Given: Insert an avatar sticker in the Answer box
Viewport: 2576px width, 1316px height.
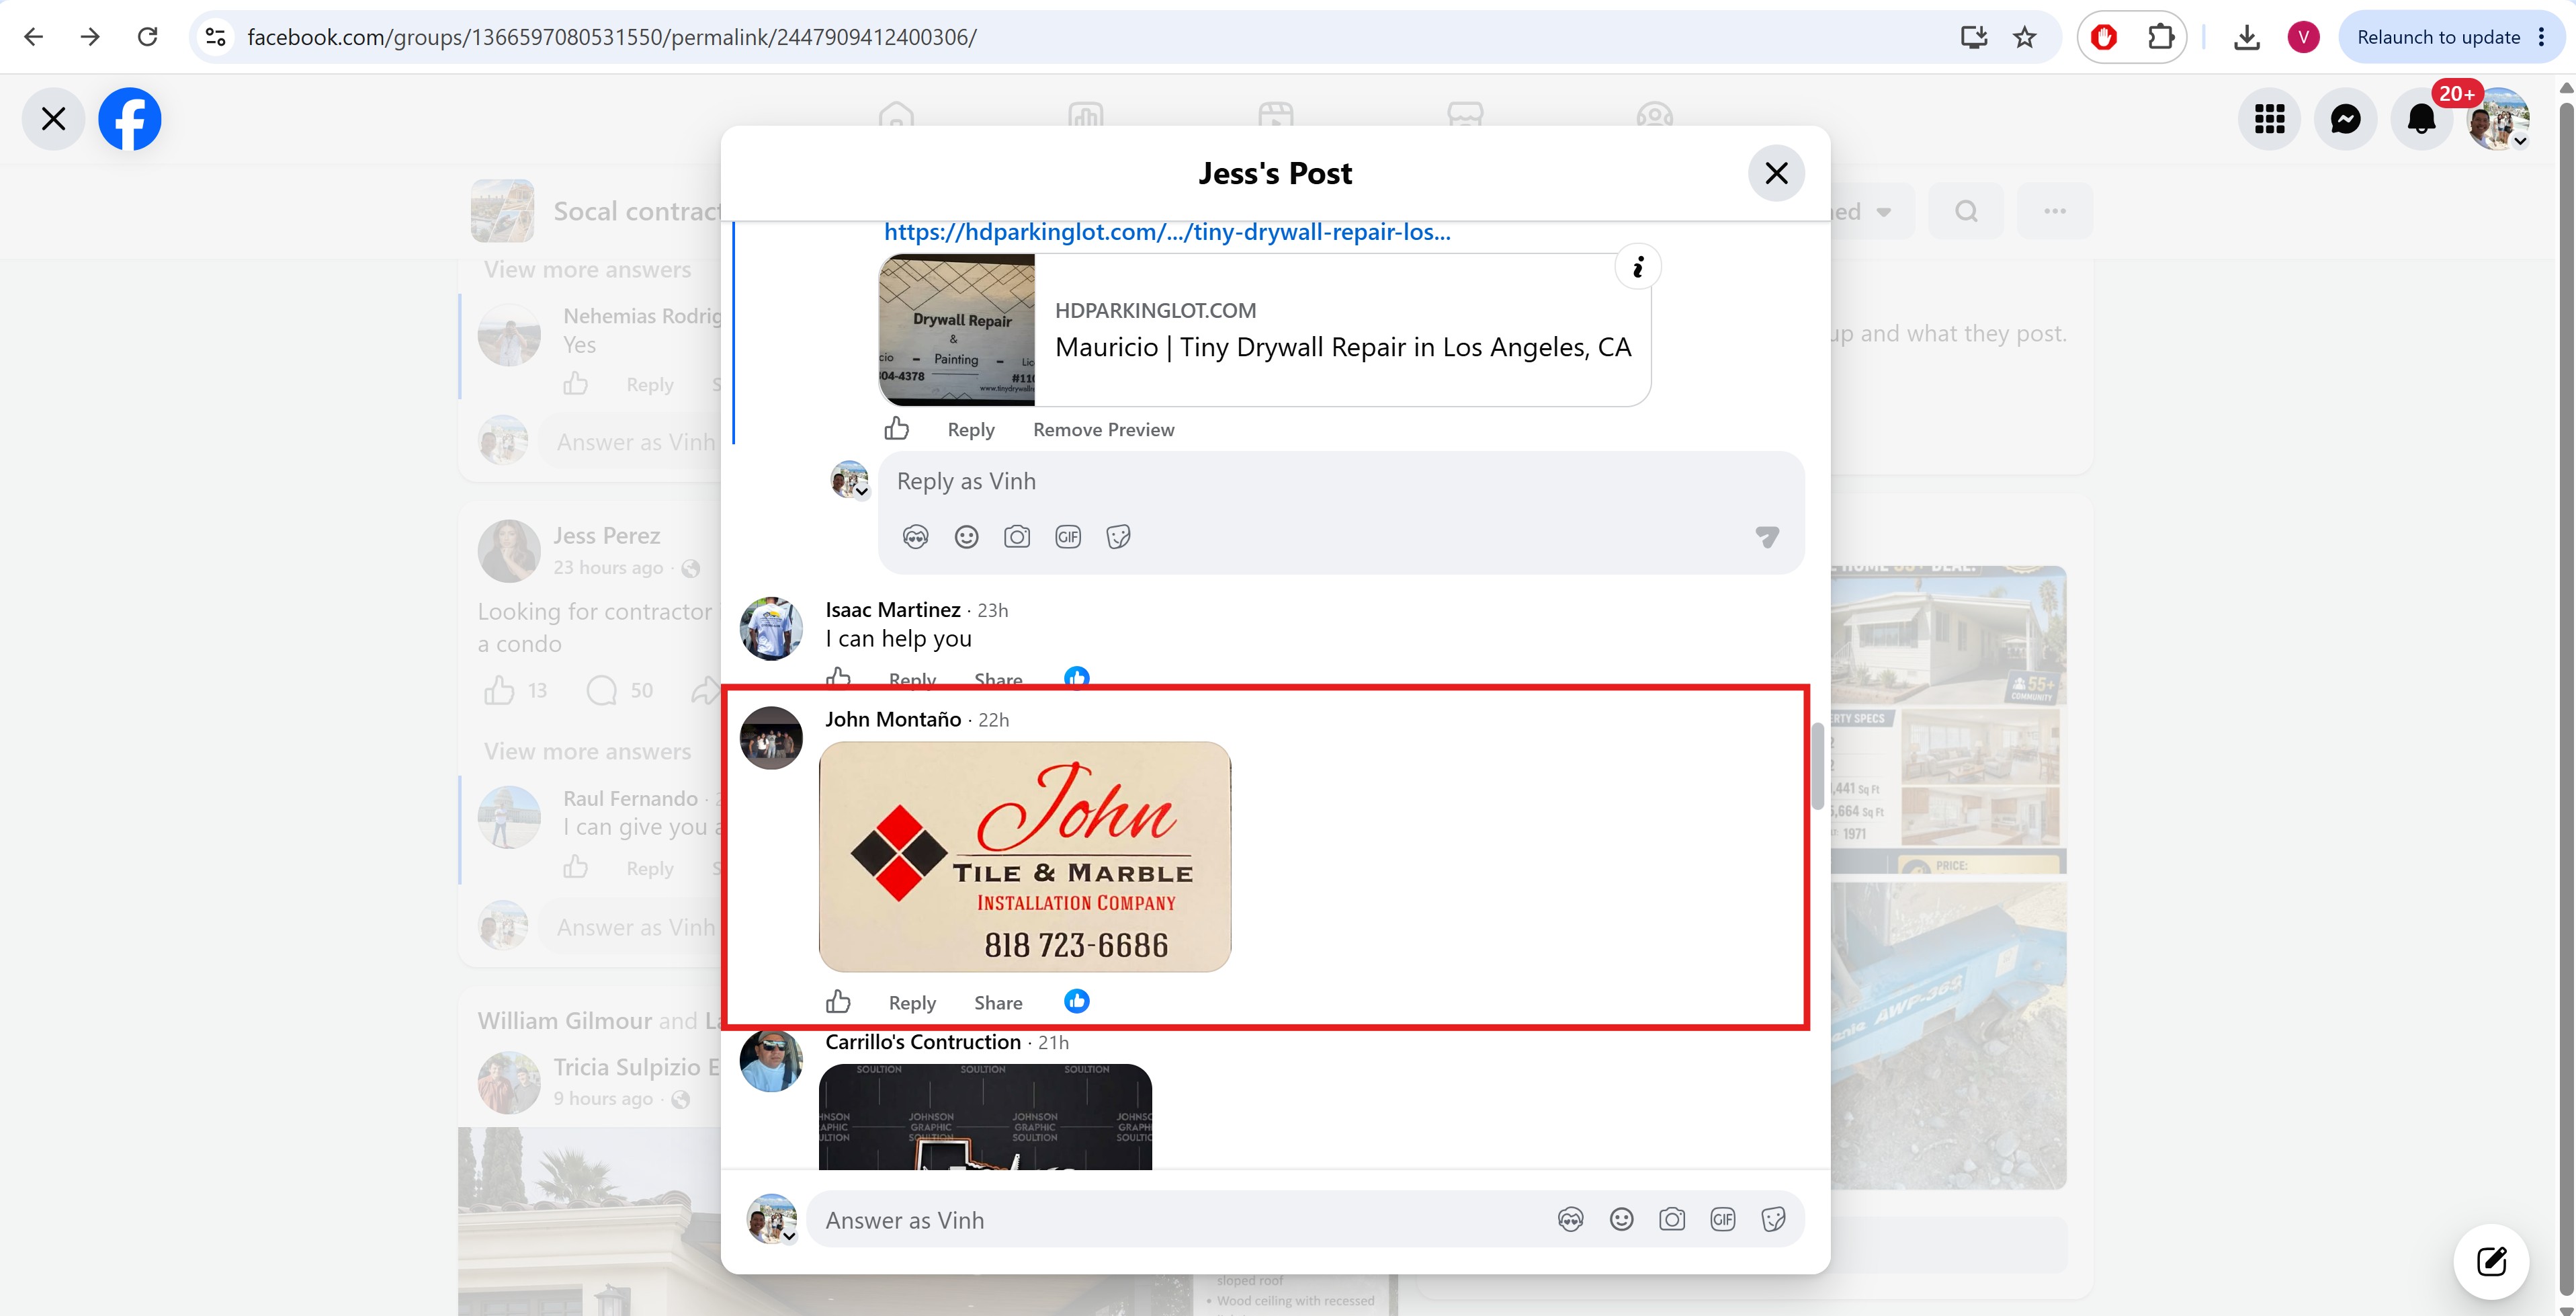Looking at the screenshot, I should (1570, 1219).
